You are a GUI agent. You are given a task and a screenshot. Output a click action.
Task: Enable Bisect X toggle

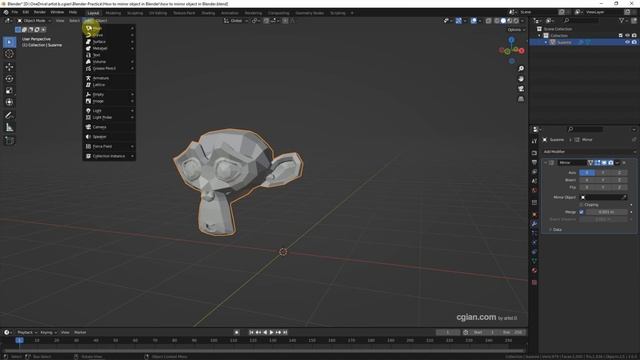(x=587, y=180)
